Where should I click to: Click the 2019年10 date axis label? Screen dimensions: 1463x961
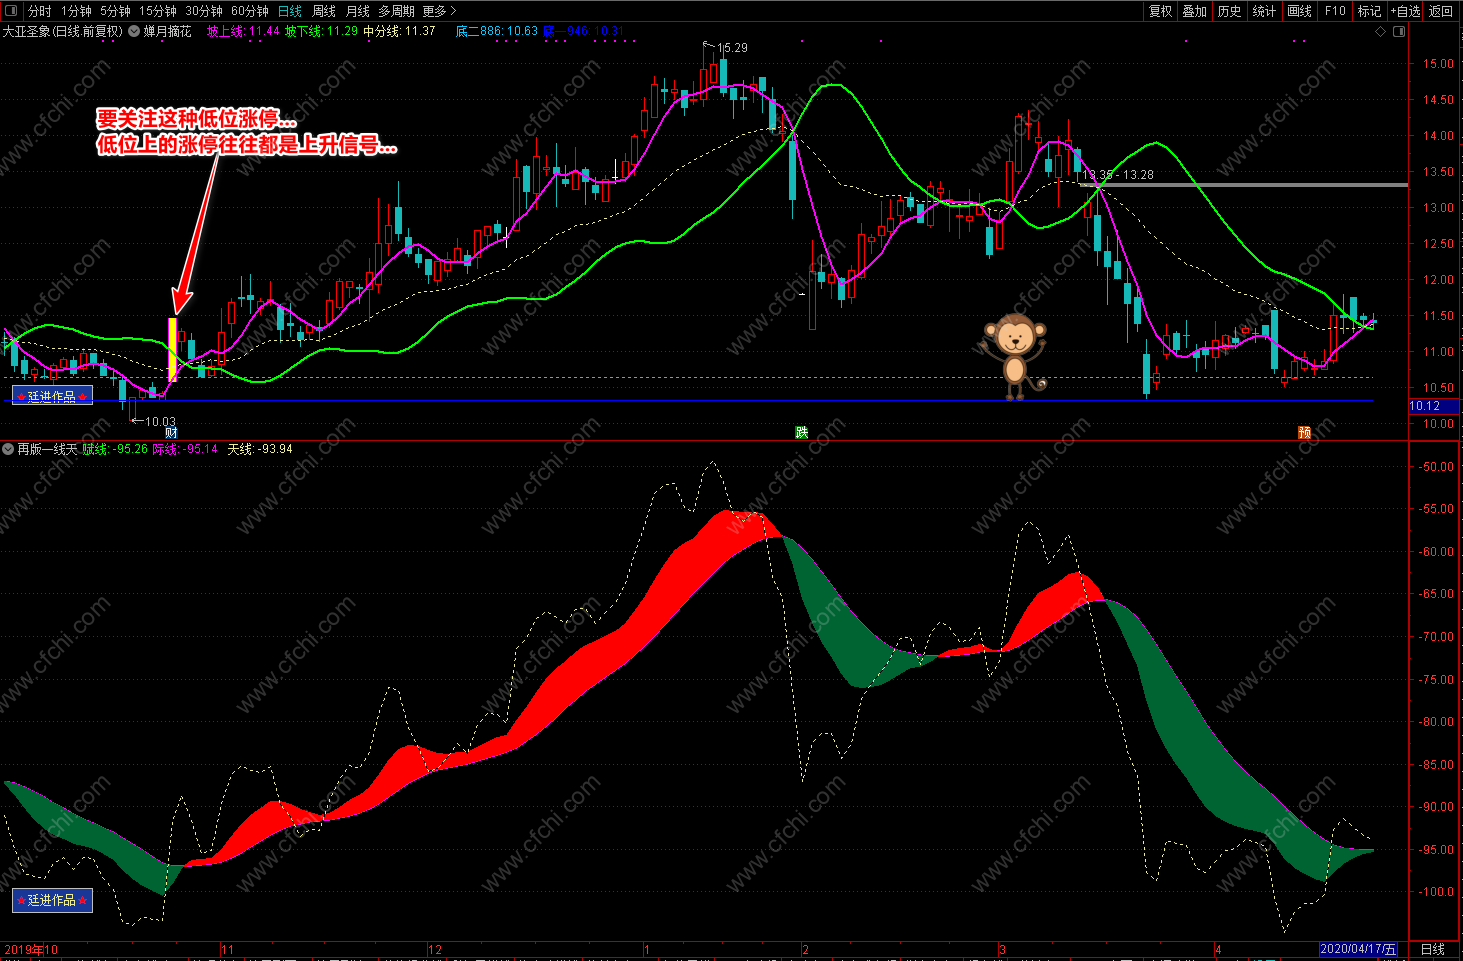[x=32, y=949]
